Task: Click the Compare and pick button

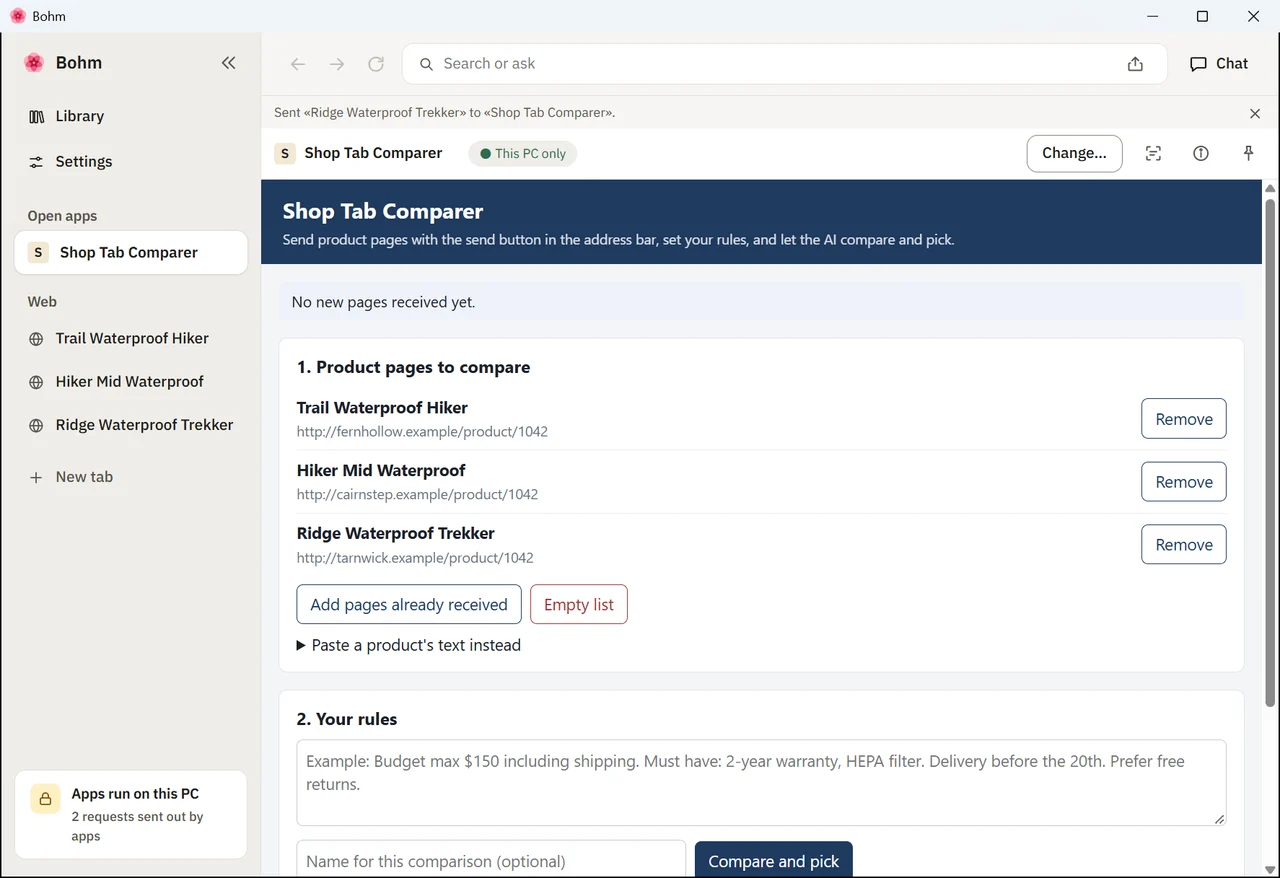Action: tap(774, 861)
